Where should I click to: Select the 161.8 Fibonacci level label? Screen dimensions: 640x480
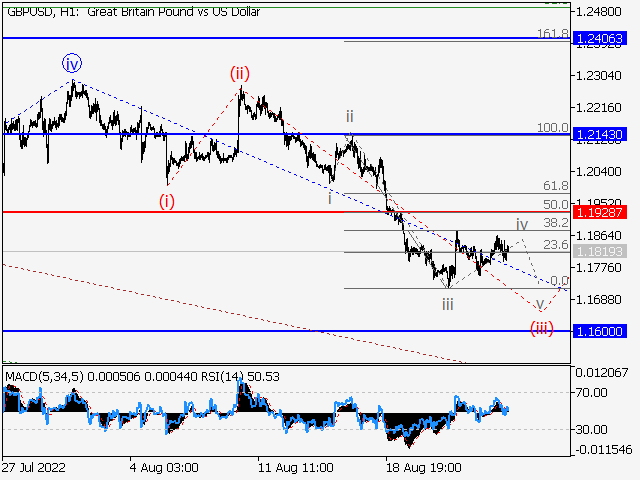552,34
